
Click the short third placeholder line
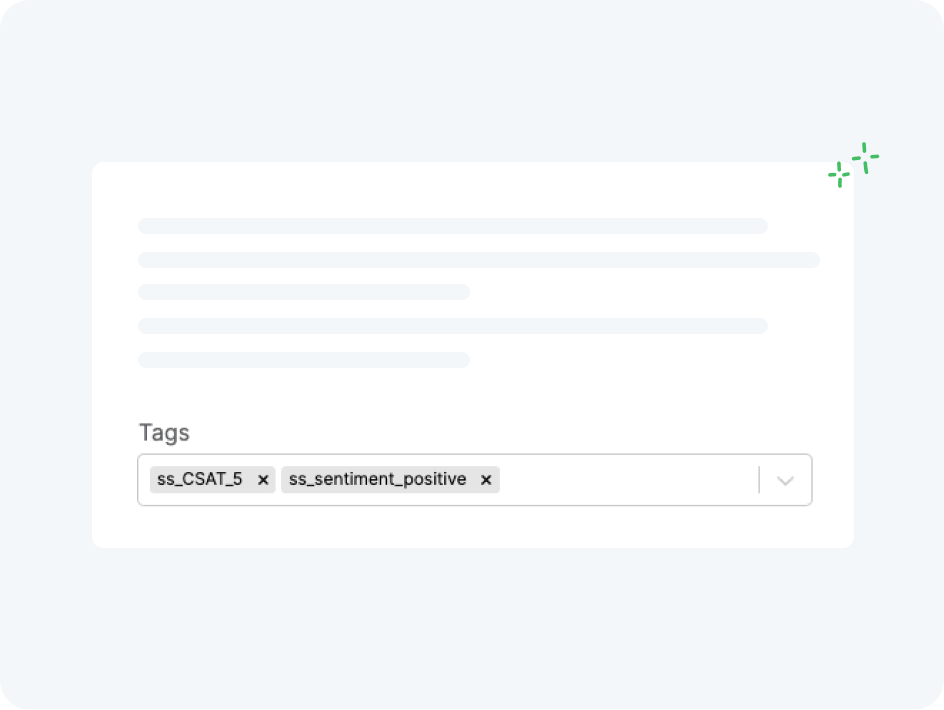(304, 292)
